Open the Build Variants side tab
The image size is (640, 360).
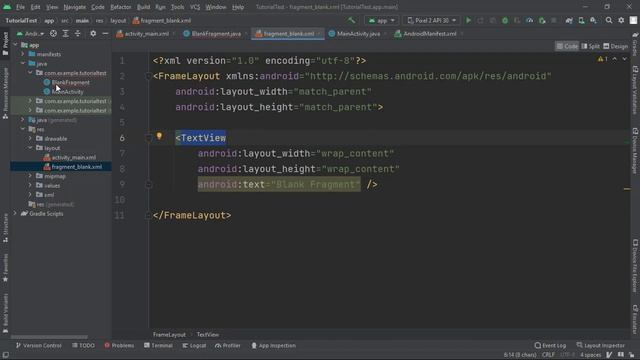[x=5, y=313]
